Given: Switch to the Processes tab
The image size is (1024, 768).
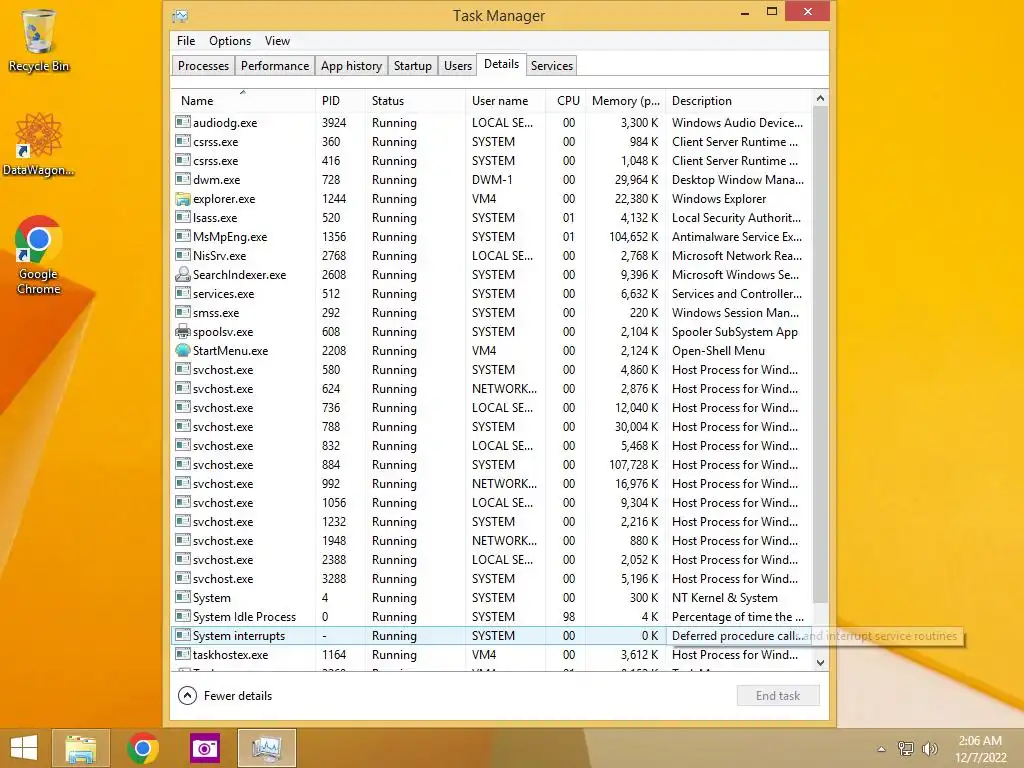Looking at the screenshot, I should point(203,66).
